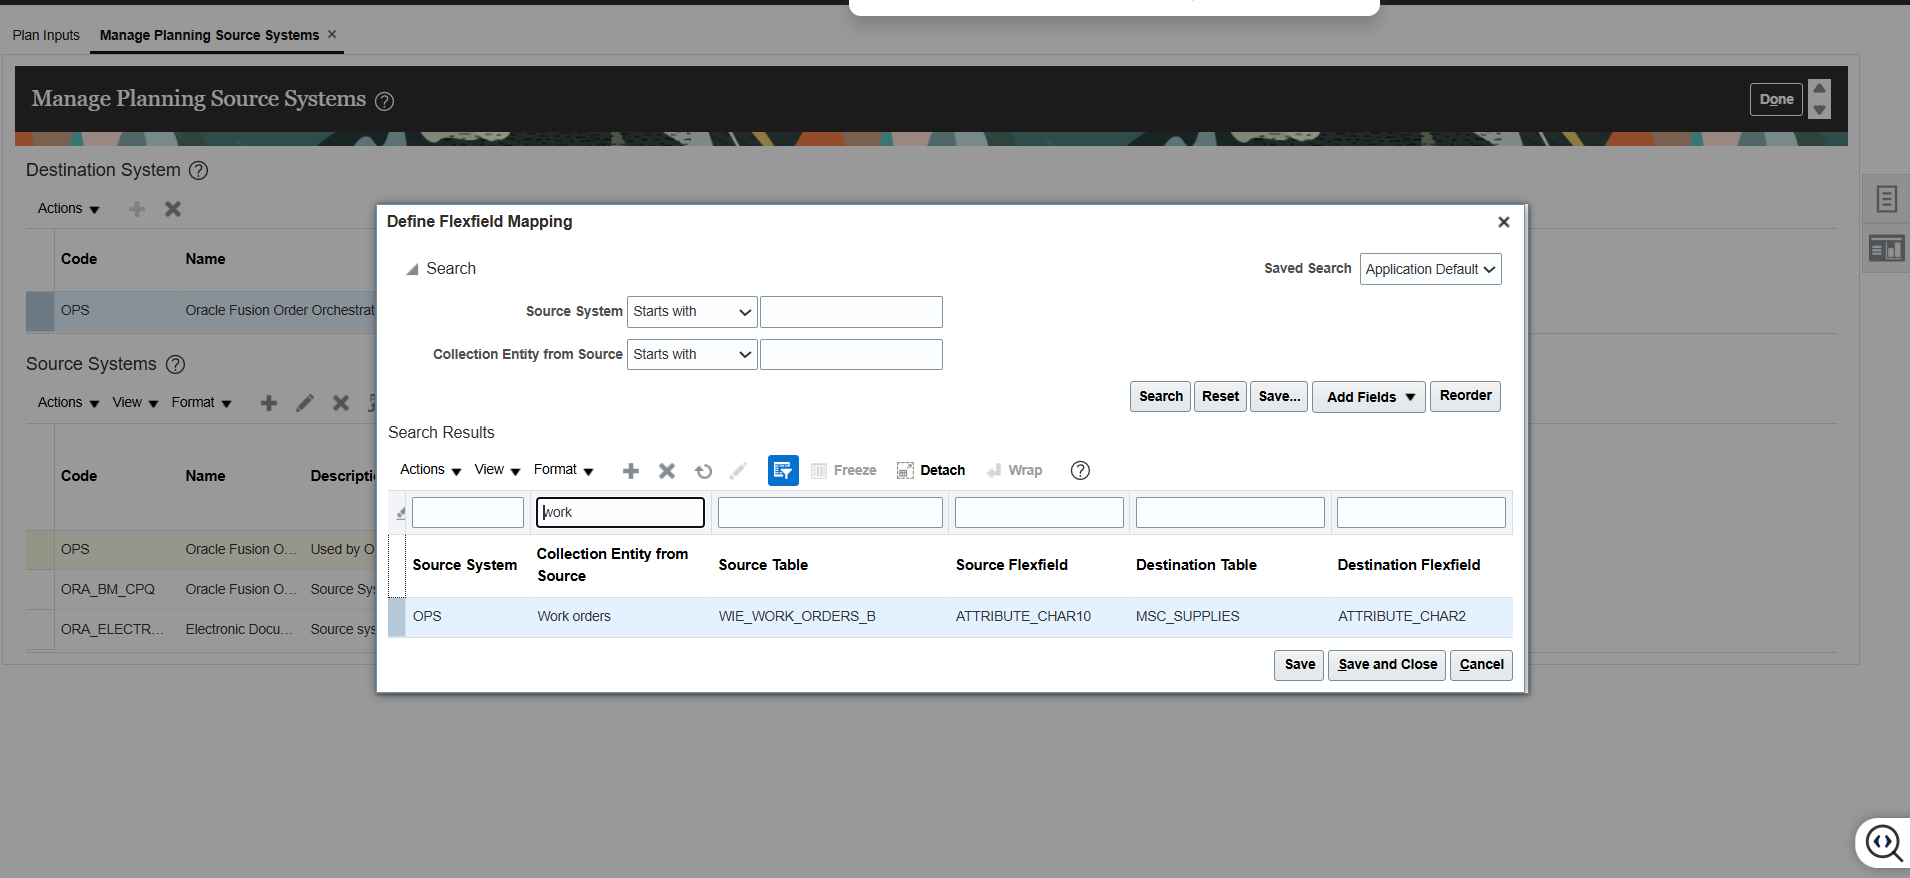Click the Source Table filter field
This screenshot has width=1910, height=878.
830,513
